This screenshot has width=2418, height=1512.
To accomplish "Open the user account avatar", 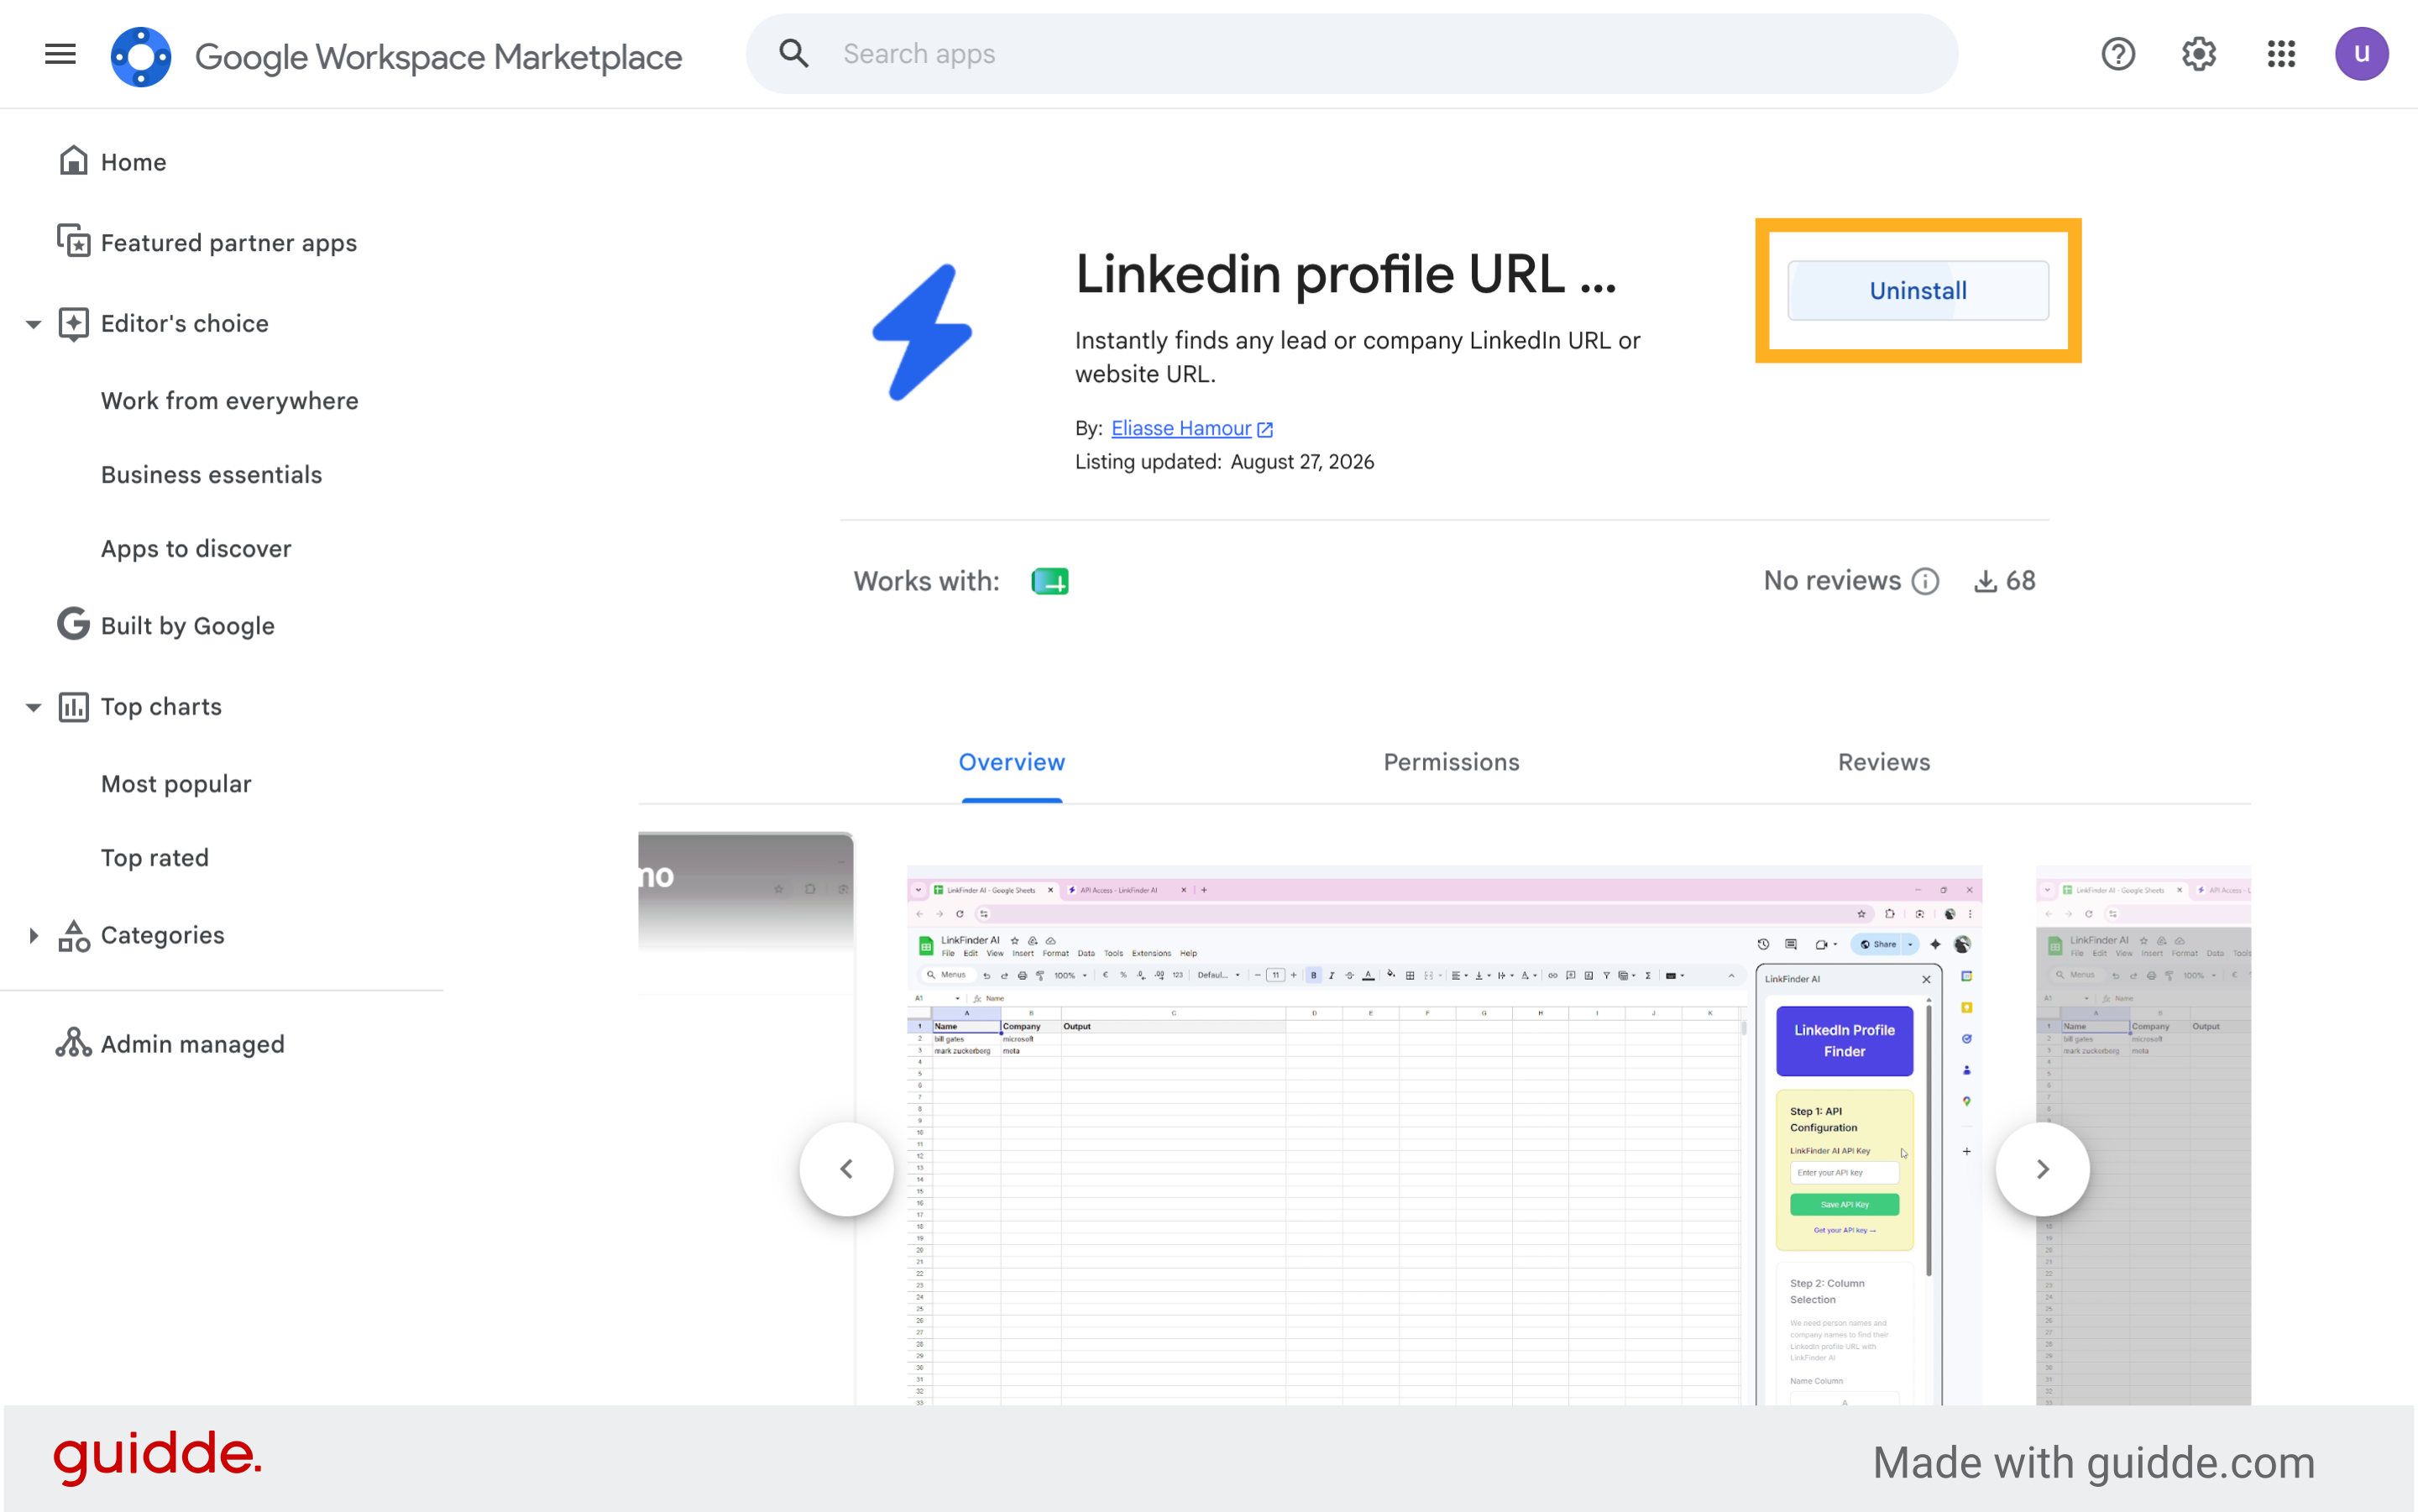I will pos(2362,54).
